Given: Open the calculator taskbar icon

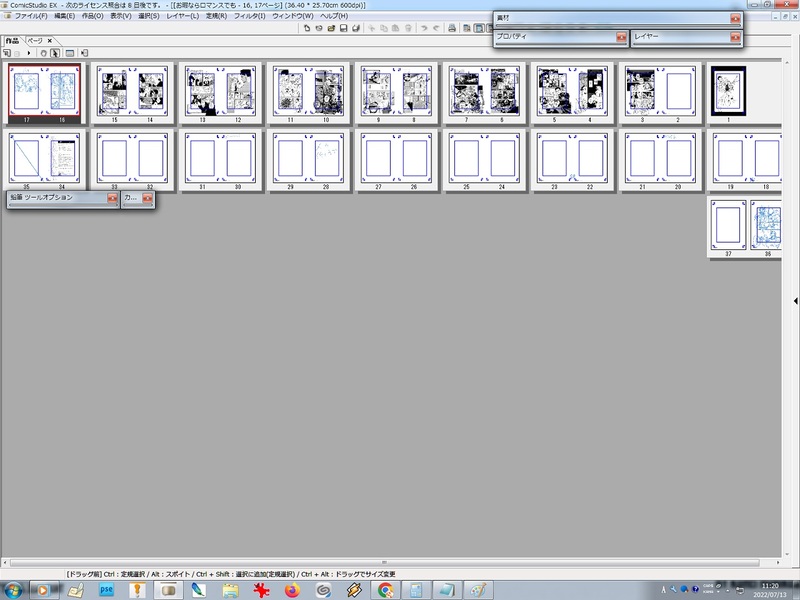Looking at the screenshot, I should [x=416, y=591].
